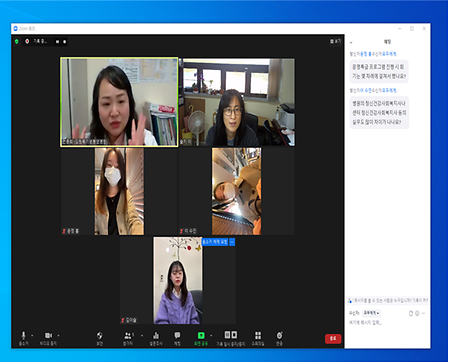This screenshot has height=364, width=450.
Task: Open share options arrow beside Share Screen
Action: click(x=211, y=335)
